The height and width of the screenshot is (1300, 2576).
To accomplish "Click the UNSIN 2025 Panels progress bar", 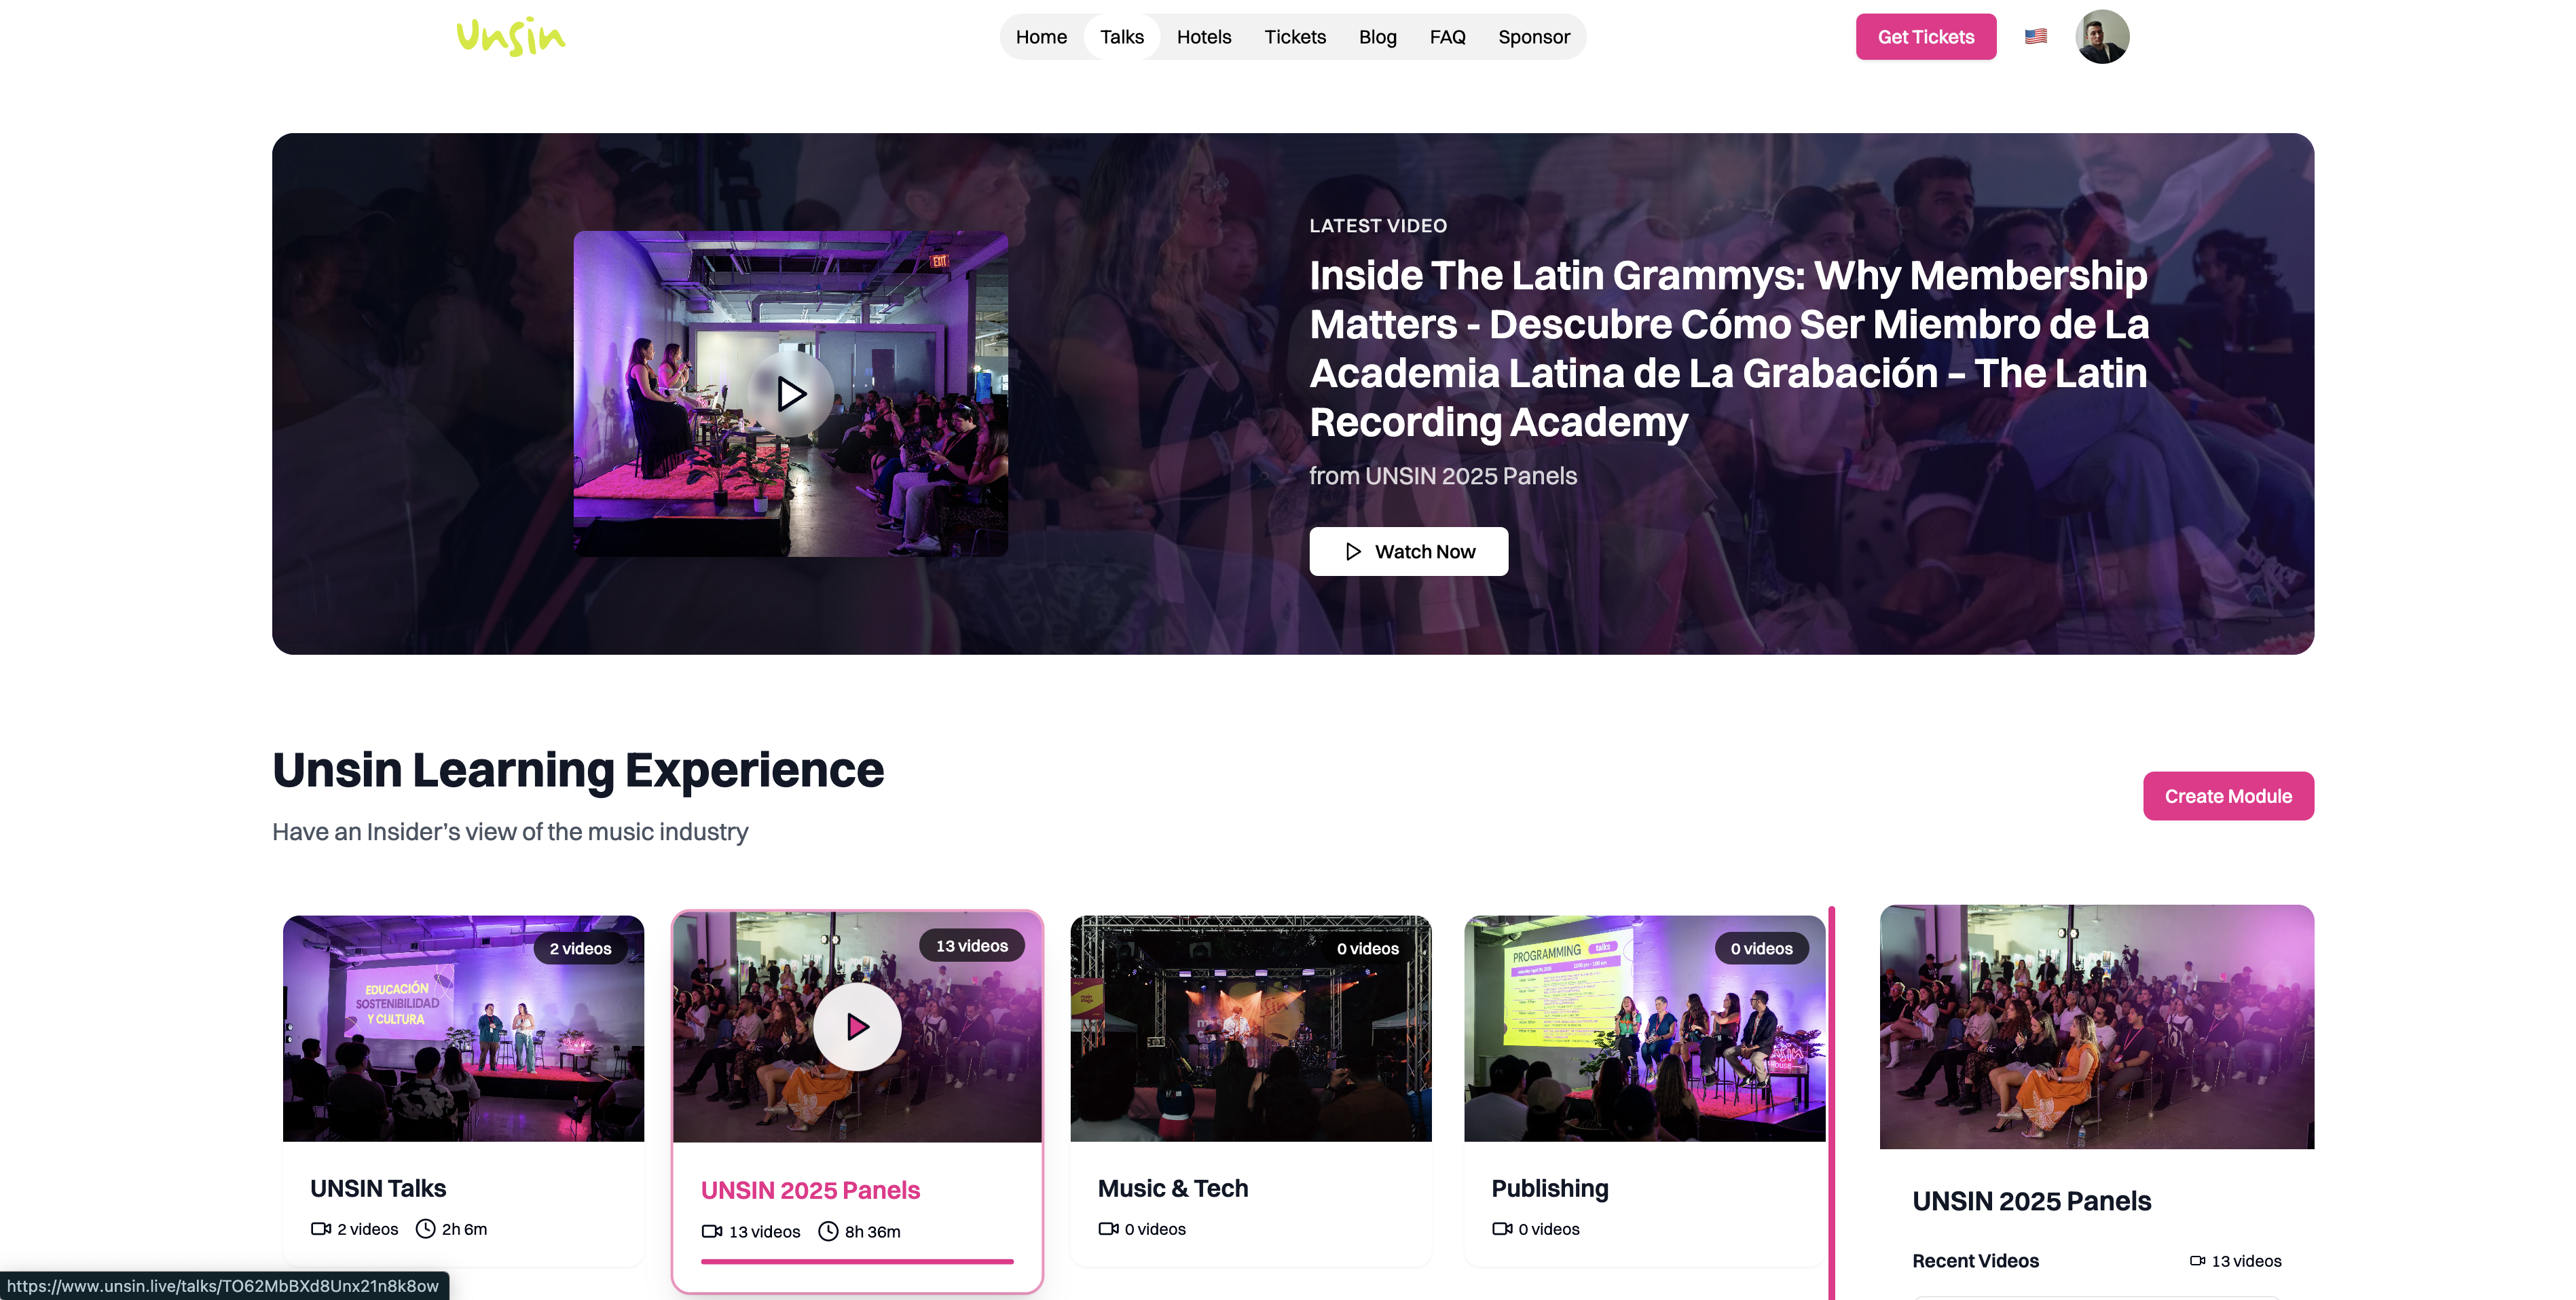I will pyautogui.click(x=857, y=1262).
